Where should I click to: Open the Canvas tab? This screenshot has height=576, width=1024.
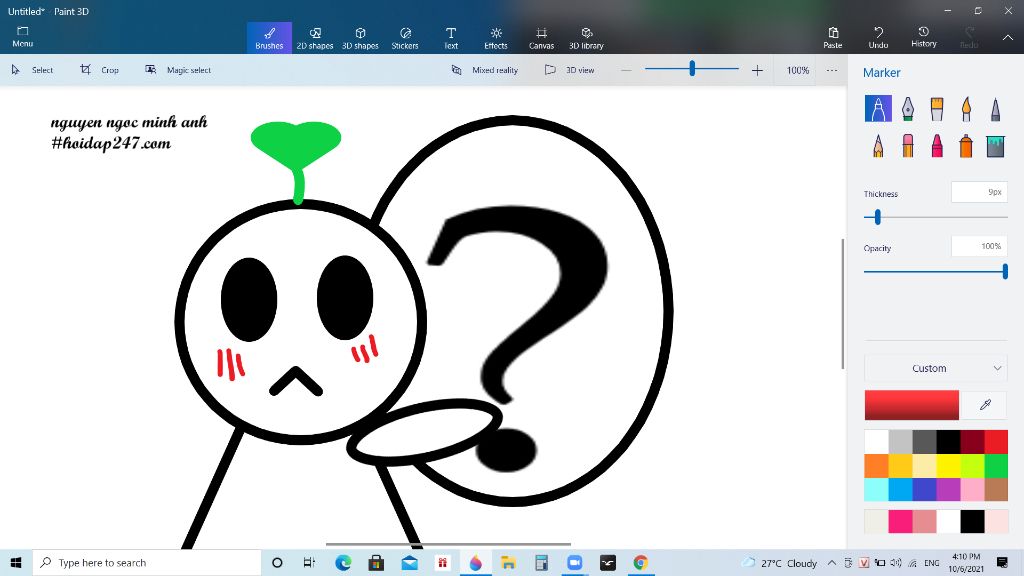coord(541,38)
